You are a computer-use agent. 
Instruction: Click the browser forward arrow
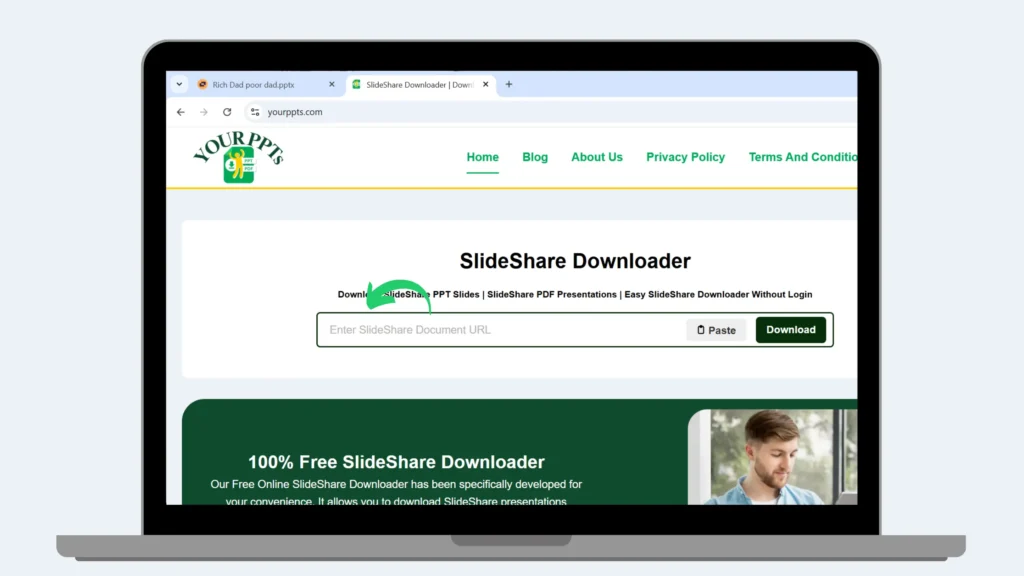click(x=204, y=112)
